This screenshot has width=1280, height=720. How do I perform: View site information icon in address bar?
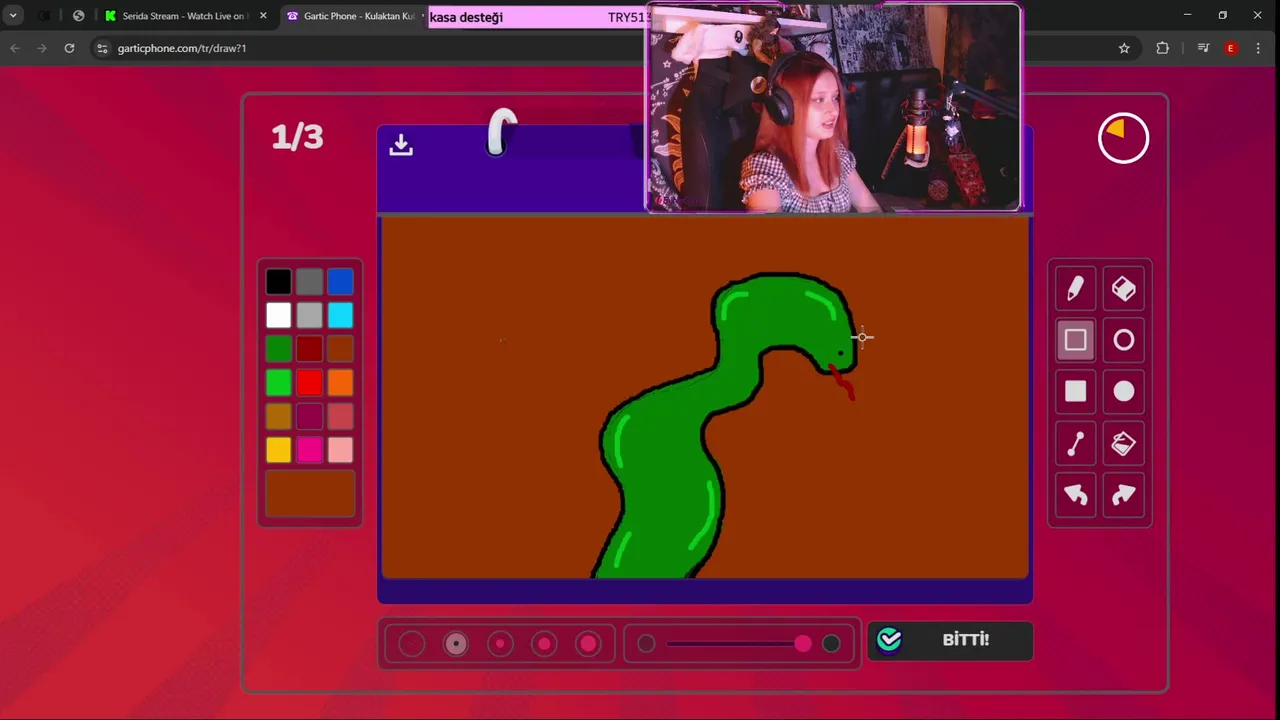point(102,48)
